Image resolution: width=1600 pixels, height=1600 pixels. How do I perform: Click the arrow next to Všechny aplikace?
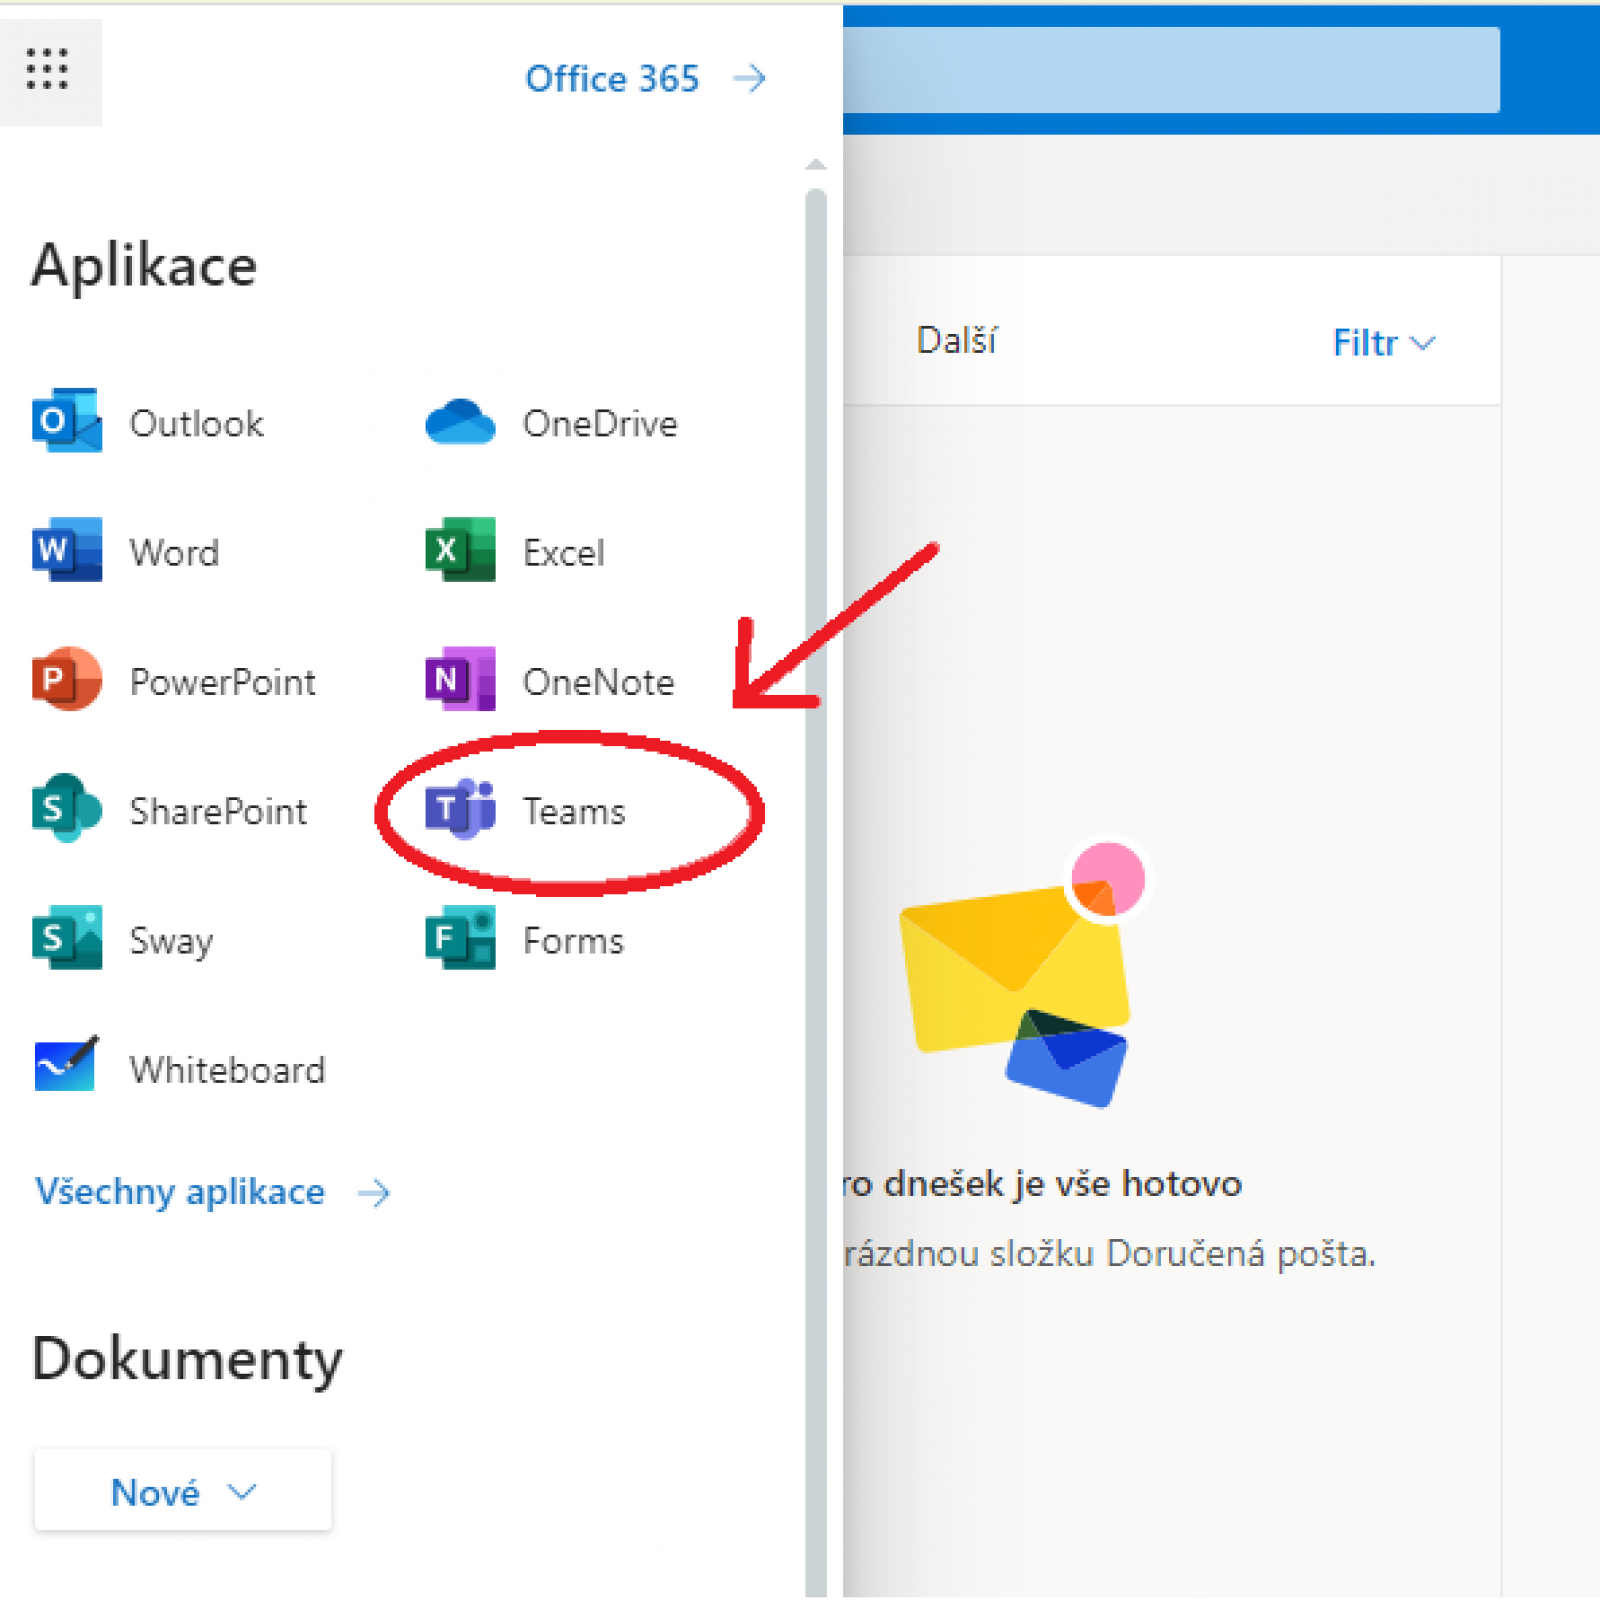pos(374,1192)
